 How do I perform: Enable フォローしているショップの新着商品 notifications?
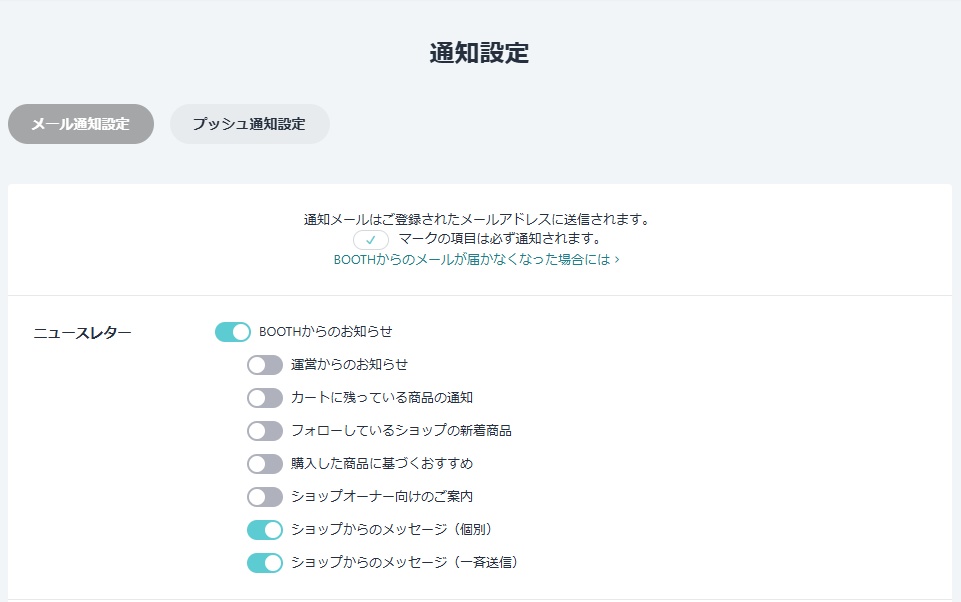click(x=264, y=430)
